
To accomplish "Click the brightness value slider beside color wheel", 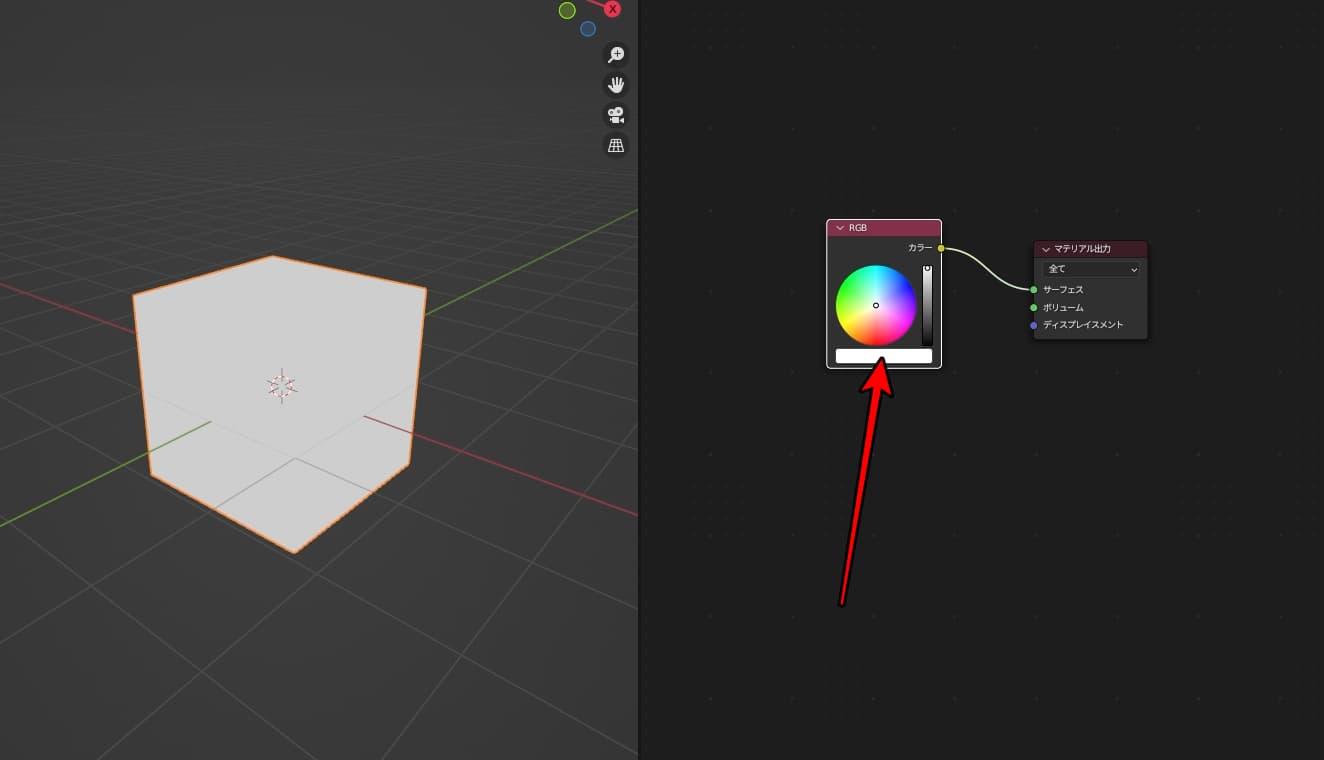I will tap(927, 305).
